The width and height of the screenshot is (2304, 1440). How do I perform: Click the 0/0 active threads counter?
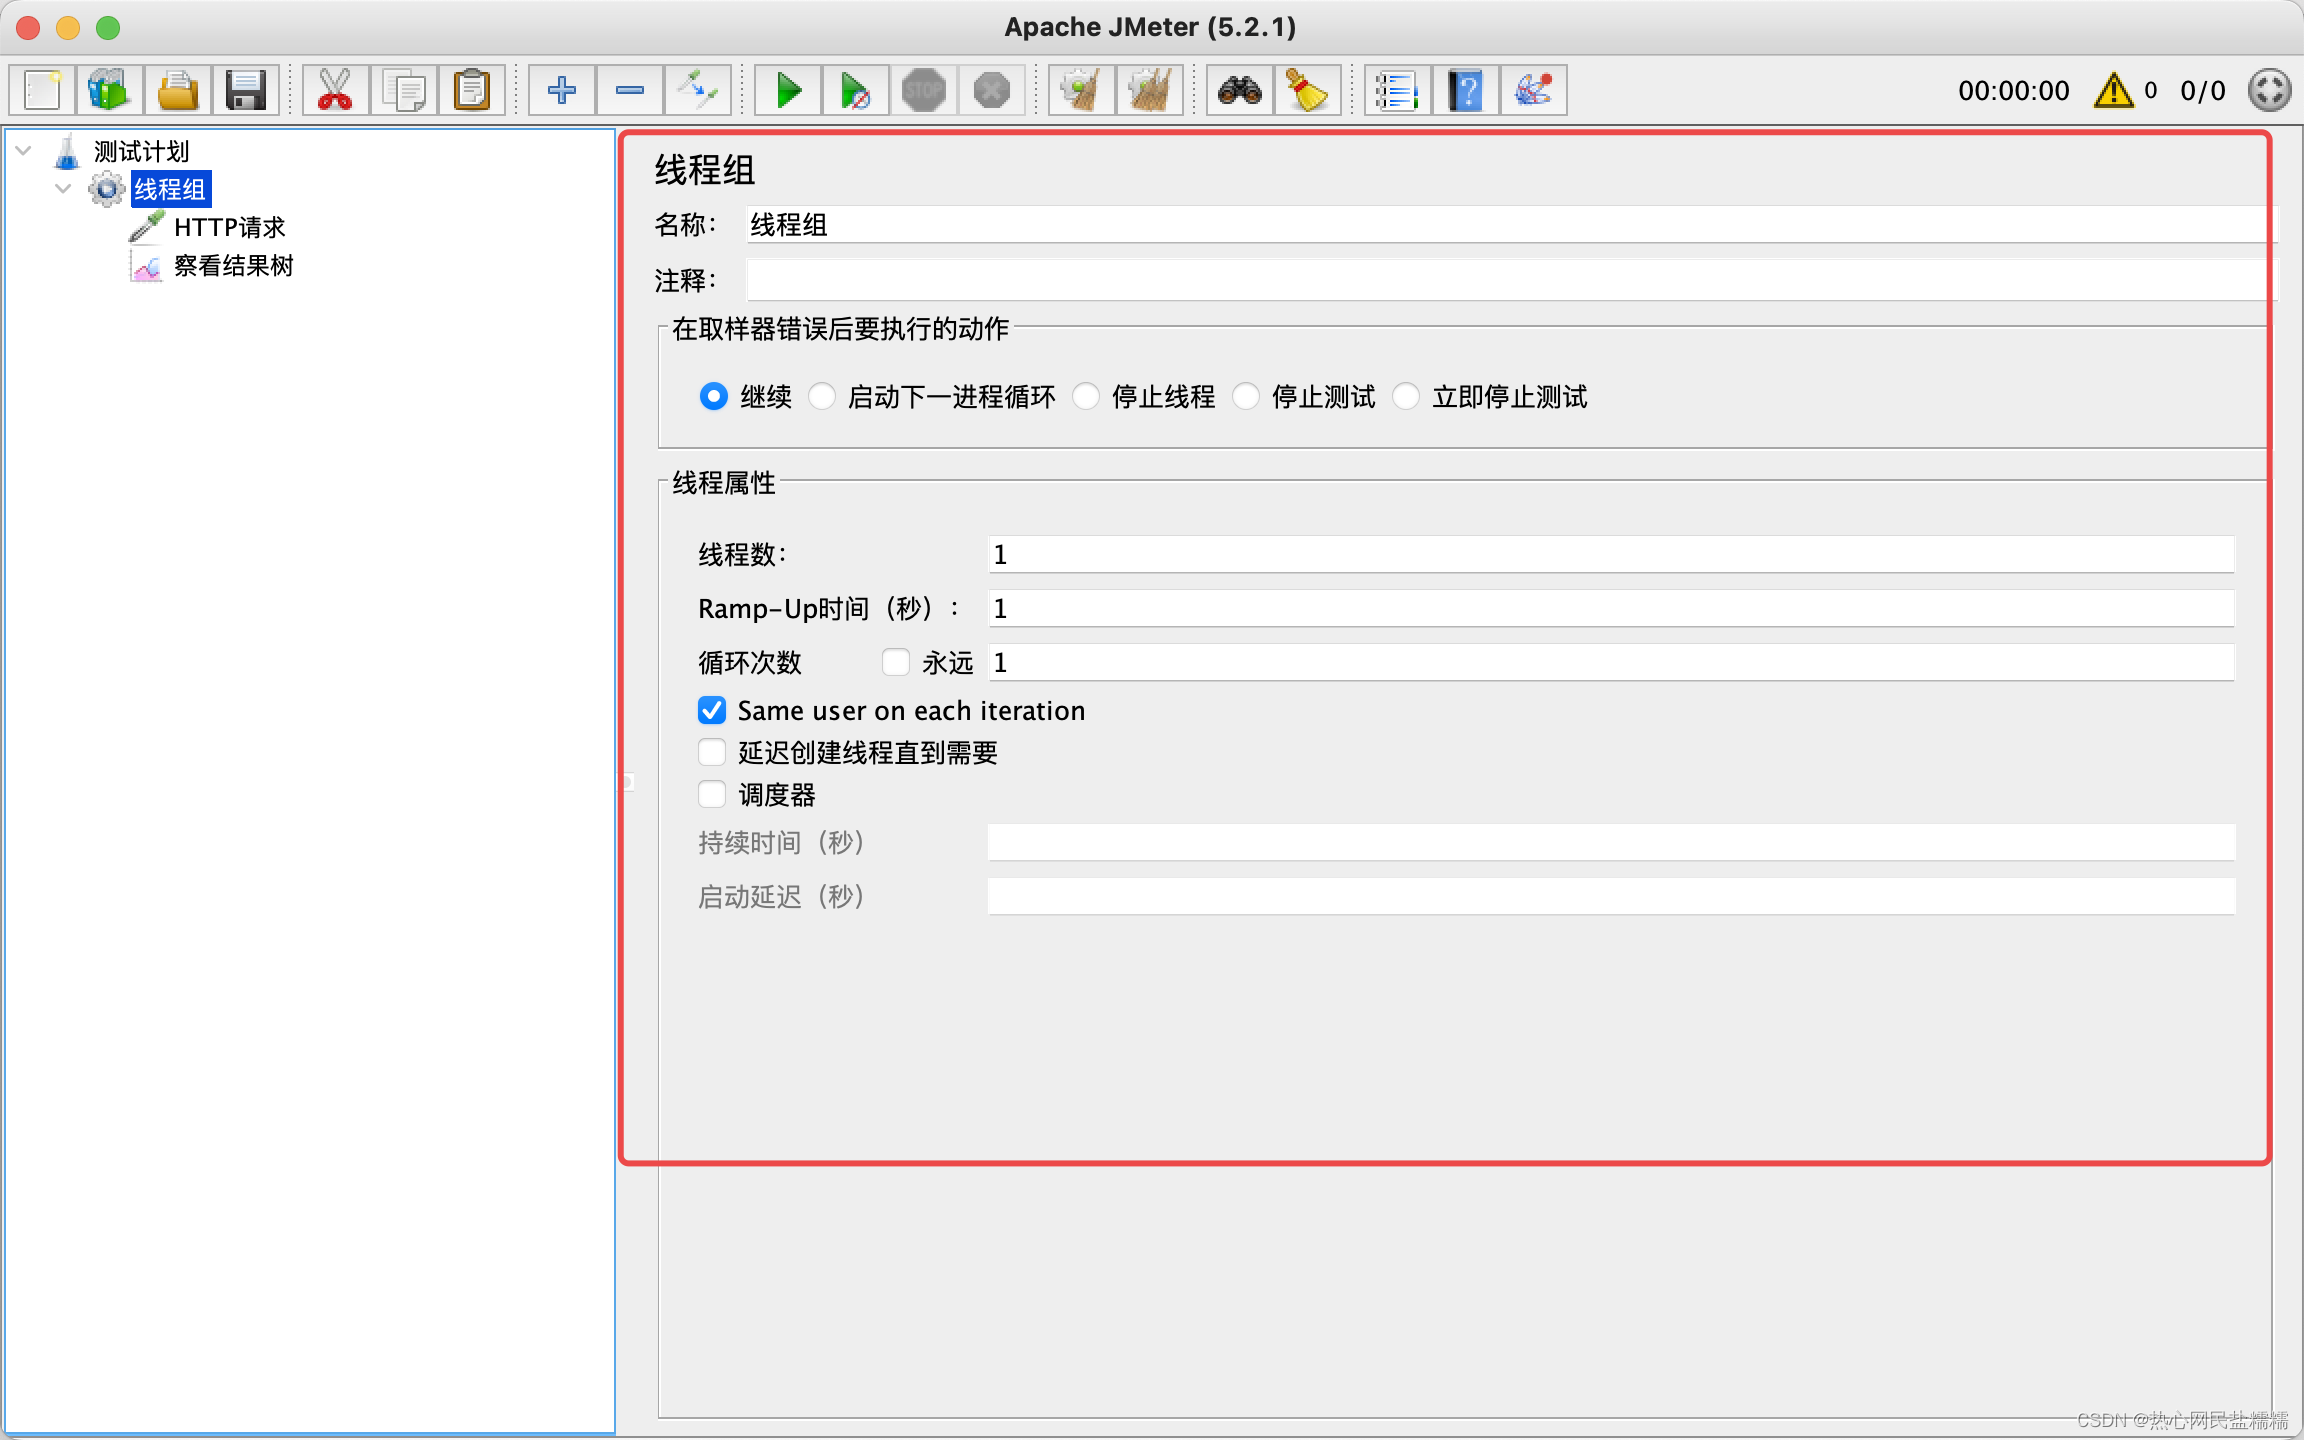click(2203, 91)
